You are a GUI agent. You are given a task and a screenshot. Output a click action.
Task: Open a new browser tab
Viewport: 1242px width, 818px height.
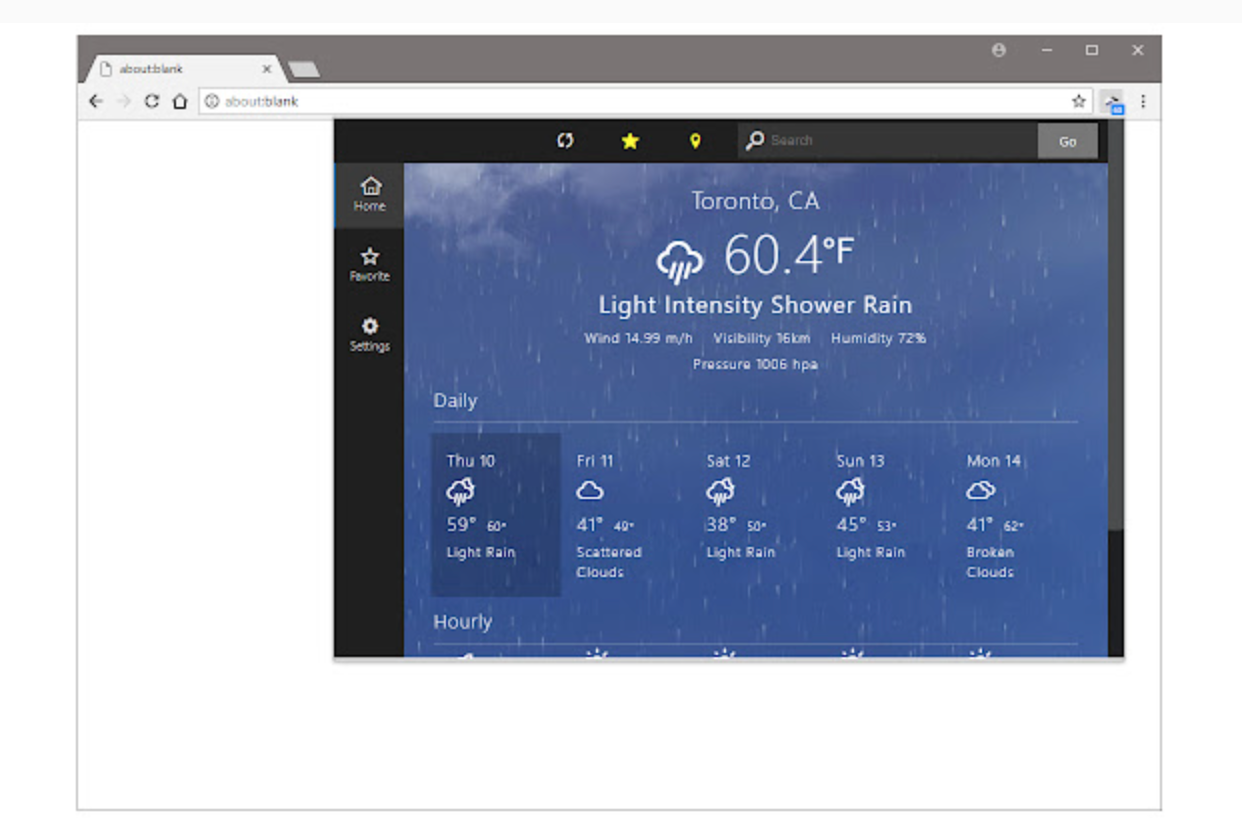click(x=303, y=69)
